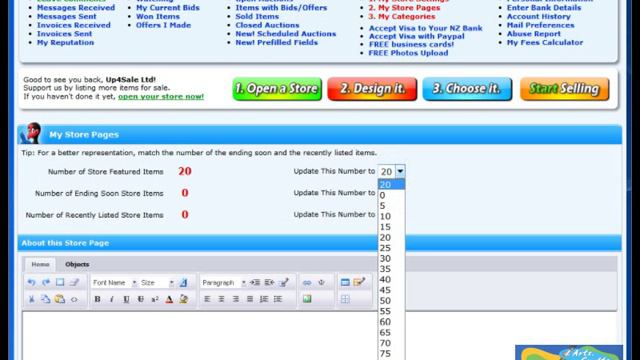Insert a bulleted list
Viewport: 640px width, 360px height.
tap(278, 299)
